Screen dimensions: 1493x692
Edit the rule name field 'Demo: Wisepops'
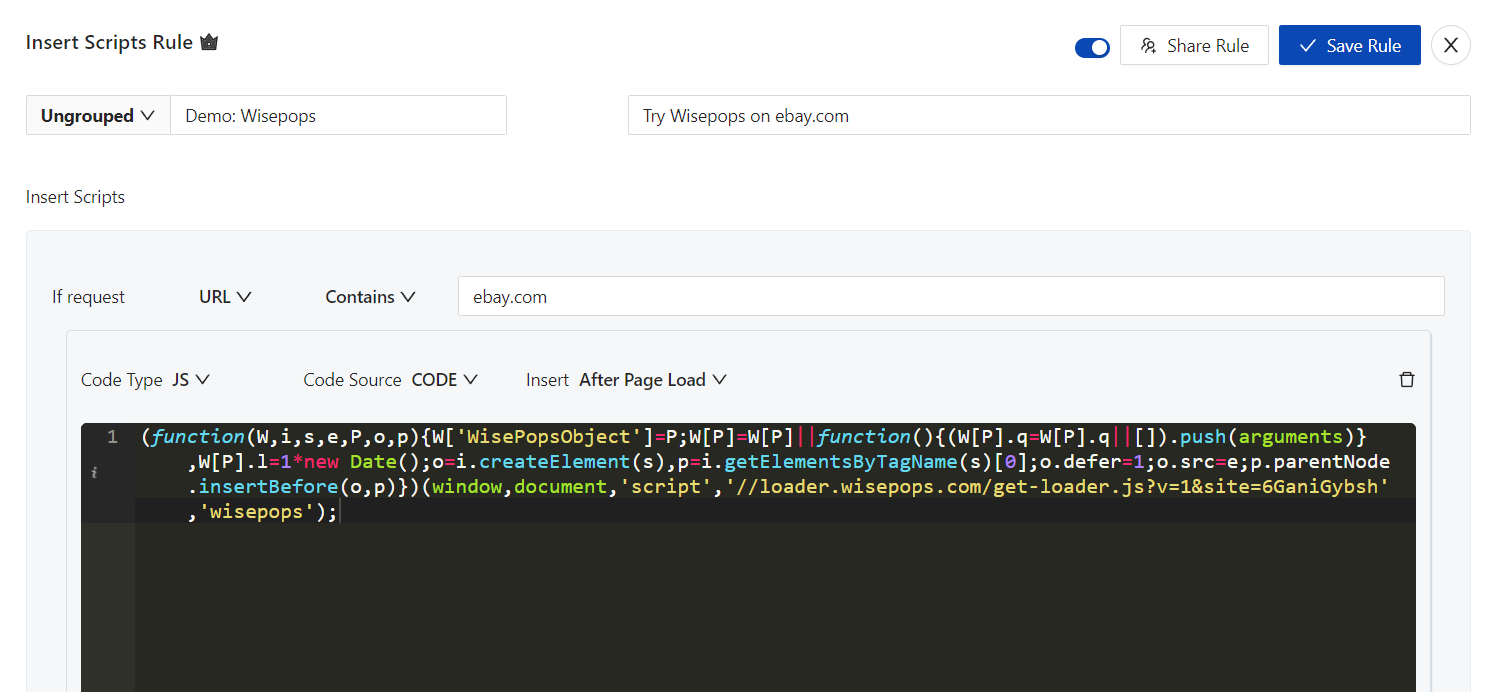338,115
